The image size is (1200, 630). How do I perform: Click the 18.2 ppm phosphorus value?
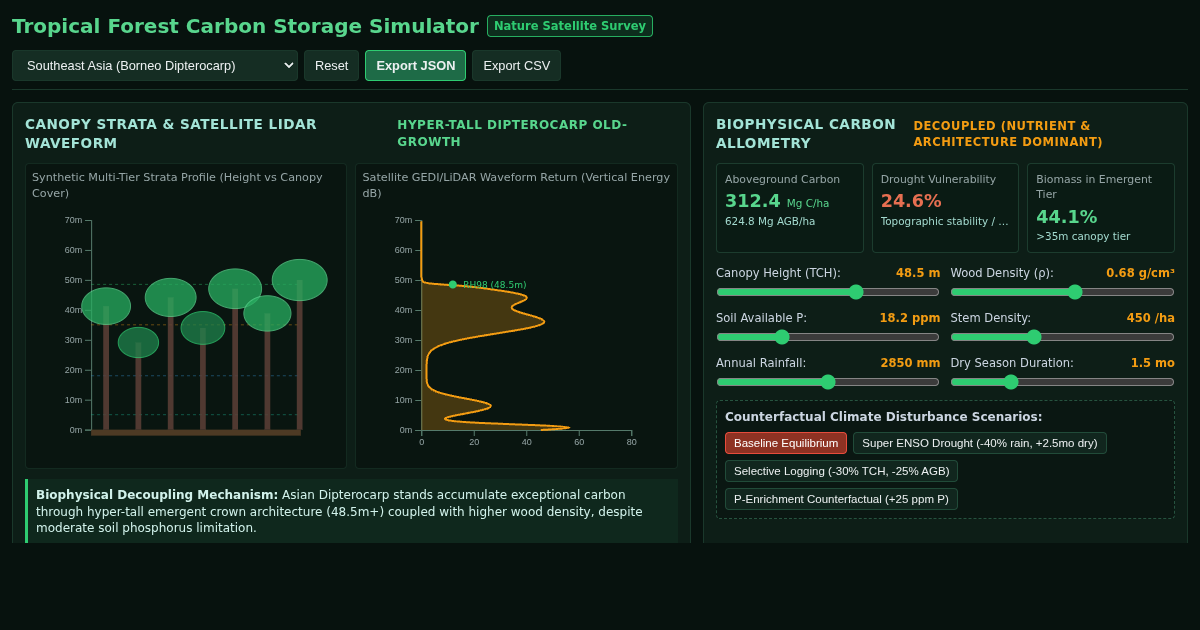pyautogui.click(x=910, y=318)
